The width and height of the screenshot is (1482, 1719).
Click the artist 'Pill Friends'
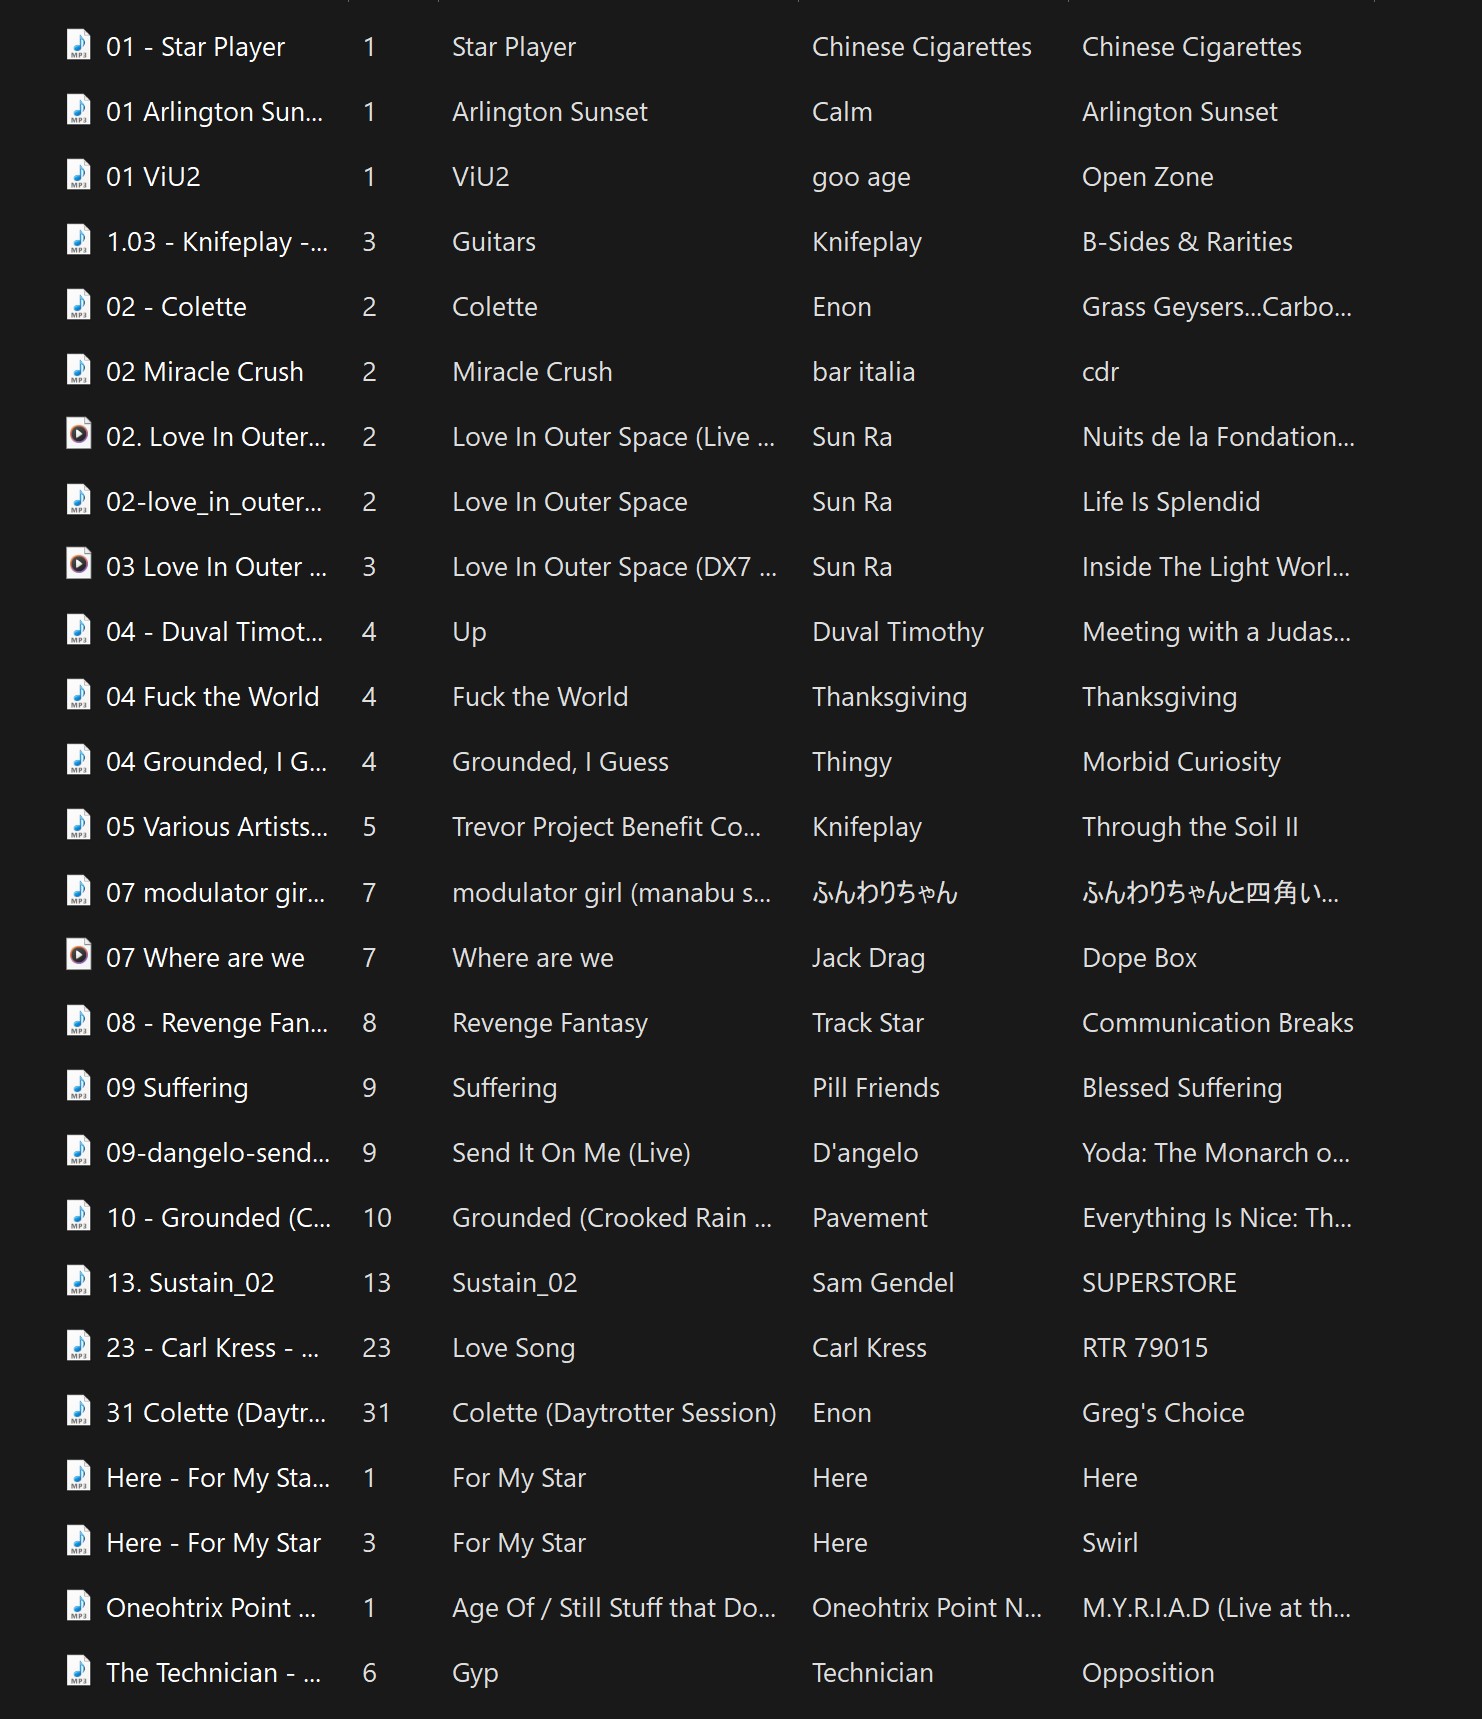[876, 1088]
